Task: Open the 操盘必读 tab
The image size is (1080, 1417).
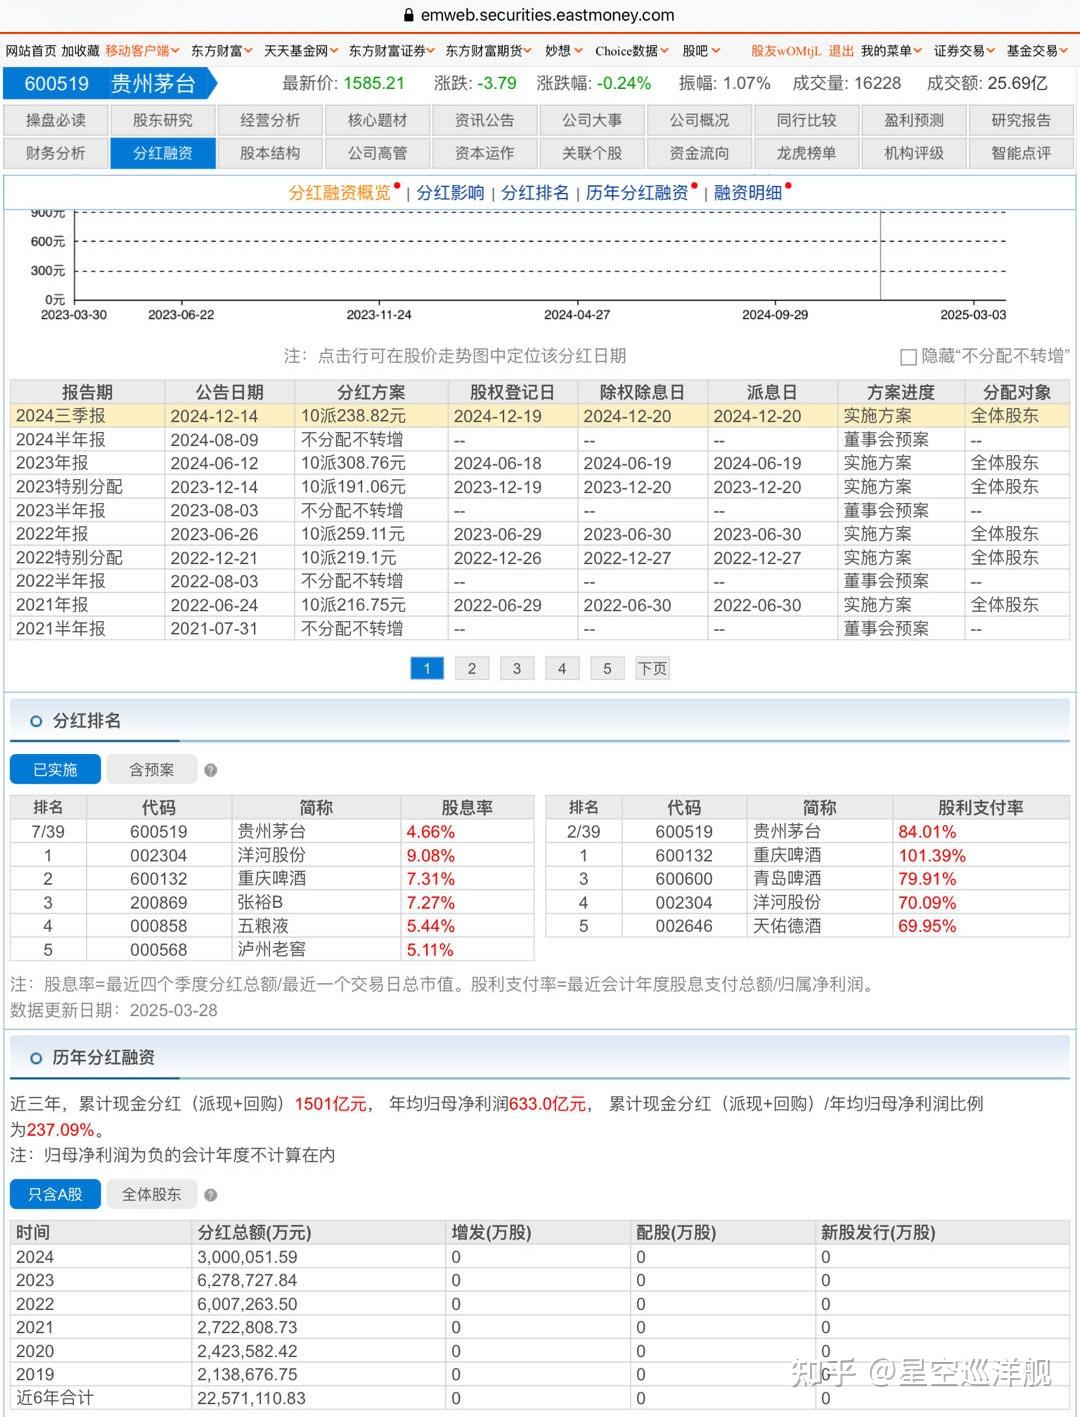Action: [x=56, y=120]
